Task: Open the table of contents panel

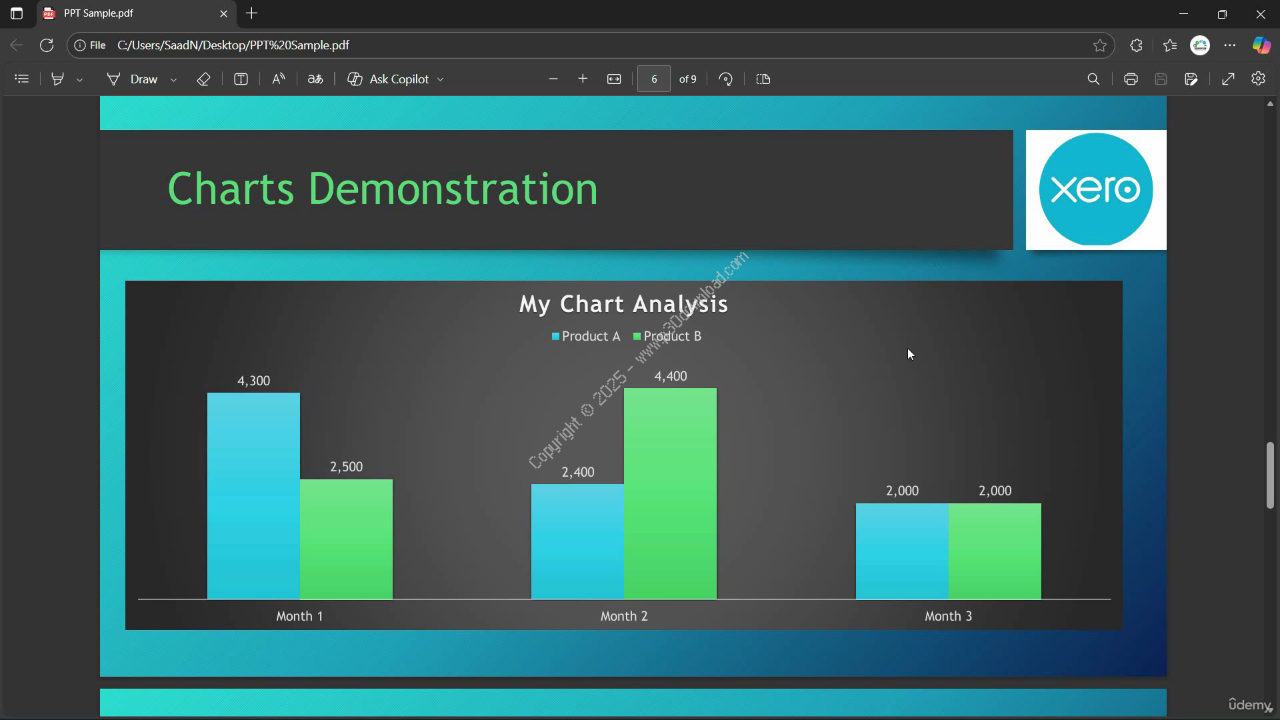Action: 21,79
